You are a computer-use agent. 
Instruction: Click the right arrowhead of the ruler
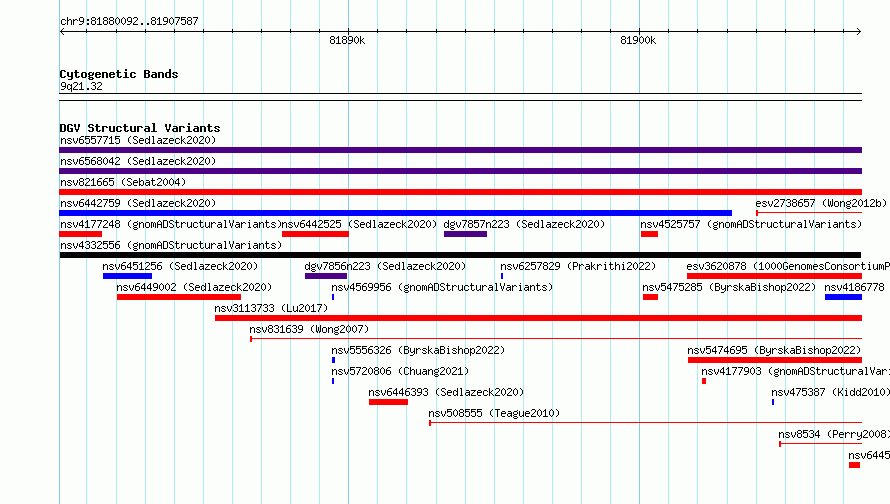[x=859, y=31]
